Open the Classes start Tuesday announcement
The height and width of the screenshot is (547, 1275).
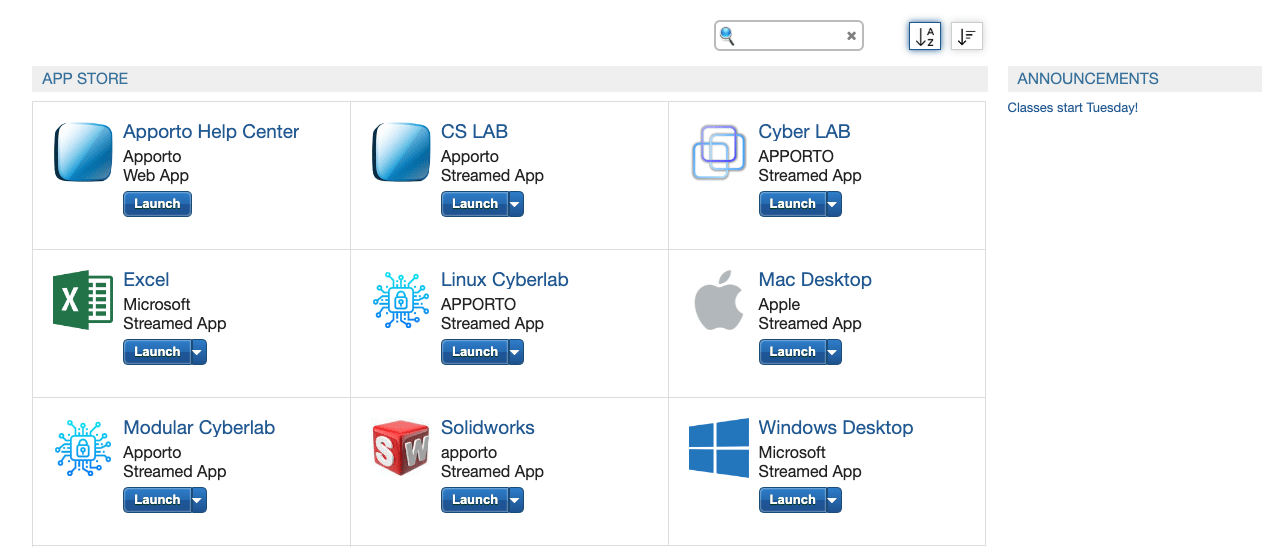(x=1072, y=108)
